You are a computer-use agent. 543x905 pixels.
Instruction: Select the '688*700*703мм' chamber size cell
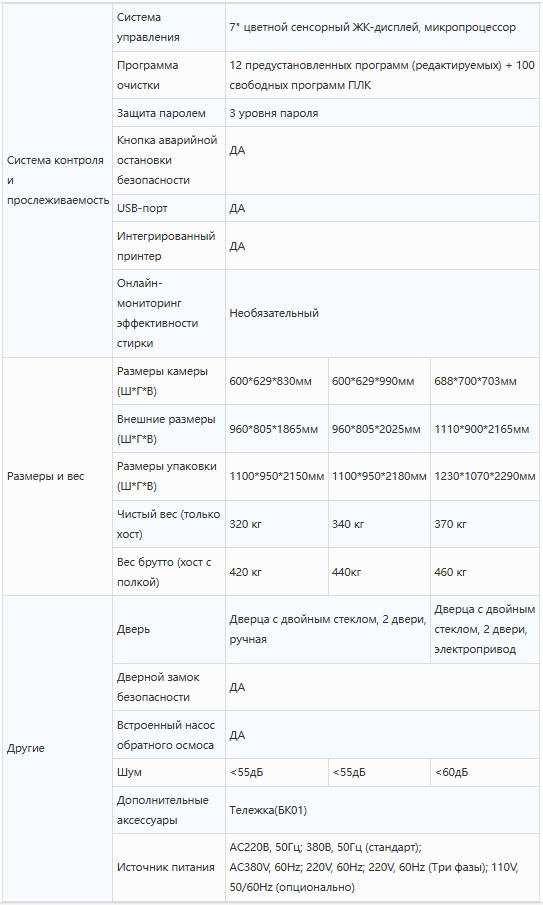pos(485,382)
